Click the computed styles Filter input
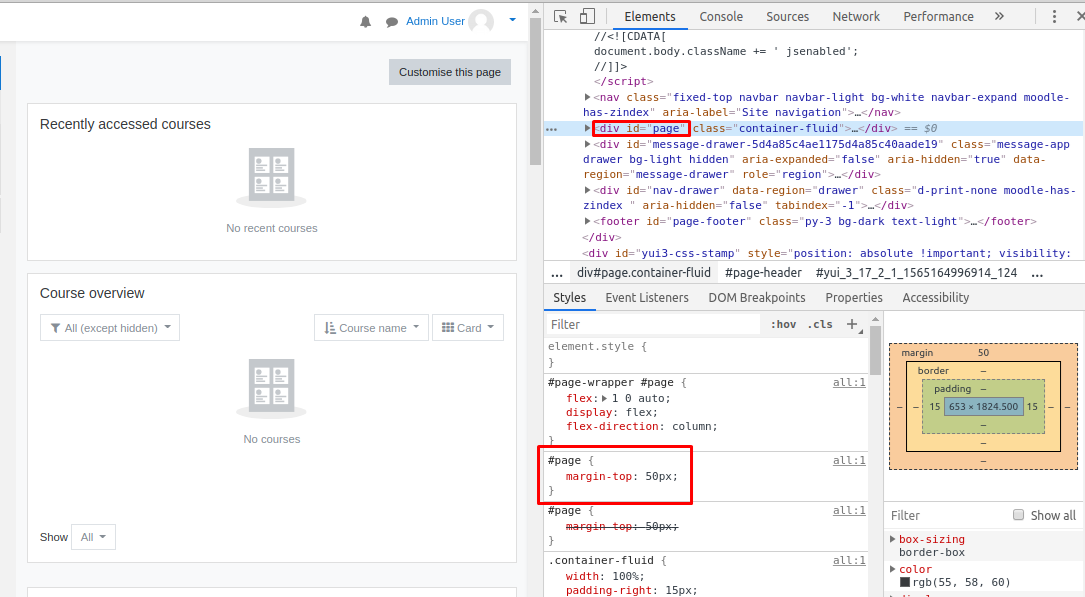Image resolution: width=1085 pixels, height=597 pixels. pyautogui.click(x=948, y=515)
